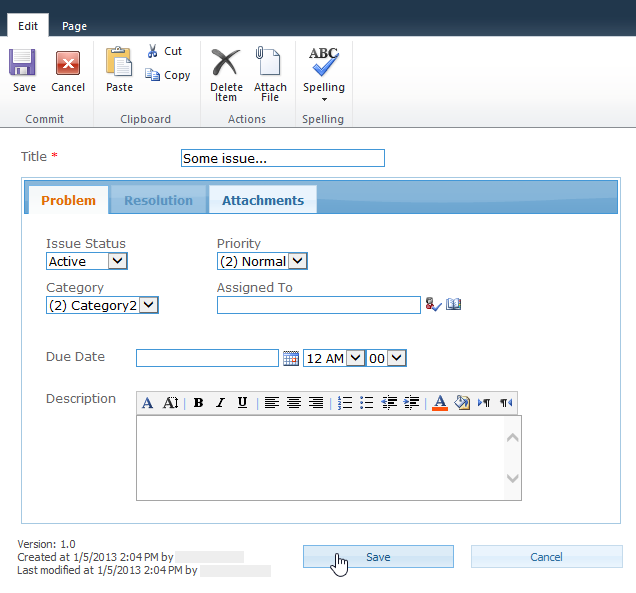Select the Resolution tab

pyautogui.click(x=158, y=200)
